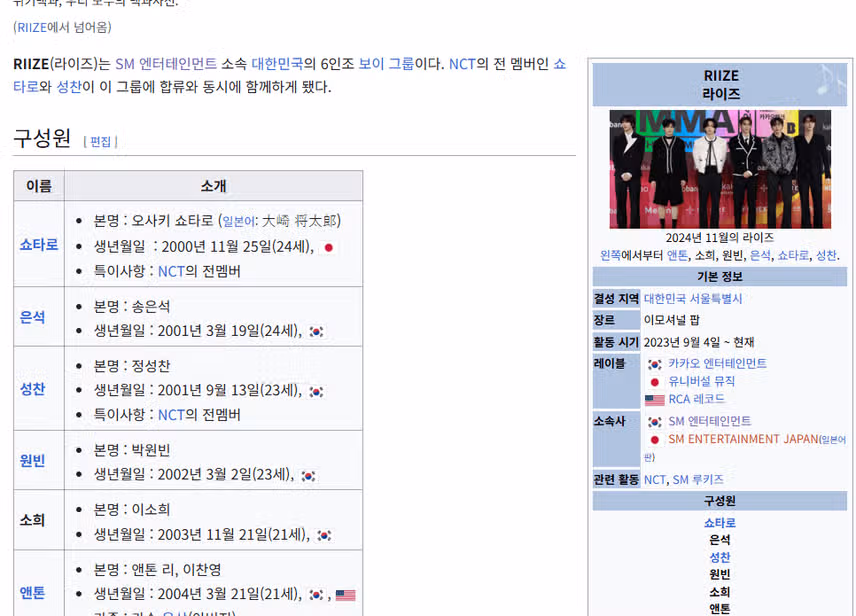
Task: Open the red SM ENTERTAINMENT JAPAN link
Action: 743,439
